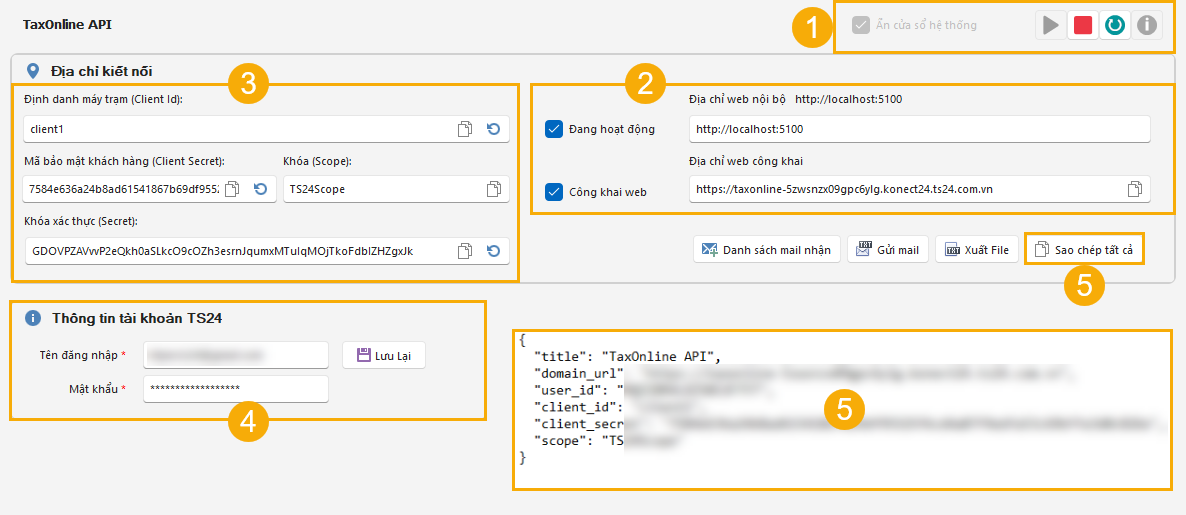Stop the service with the red square button
Screen dimensions: 1186x515
[x=1082, y=25]
